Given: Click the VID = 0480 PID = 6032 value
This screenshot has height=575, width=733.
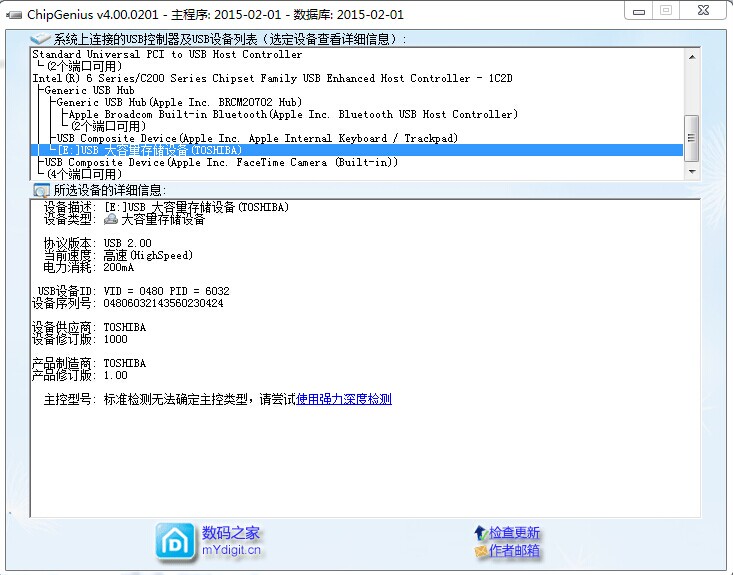Looking at the screenshot, I should (x=166, y=291).
